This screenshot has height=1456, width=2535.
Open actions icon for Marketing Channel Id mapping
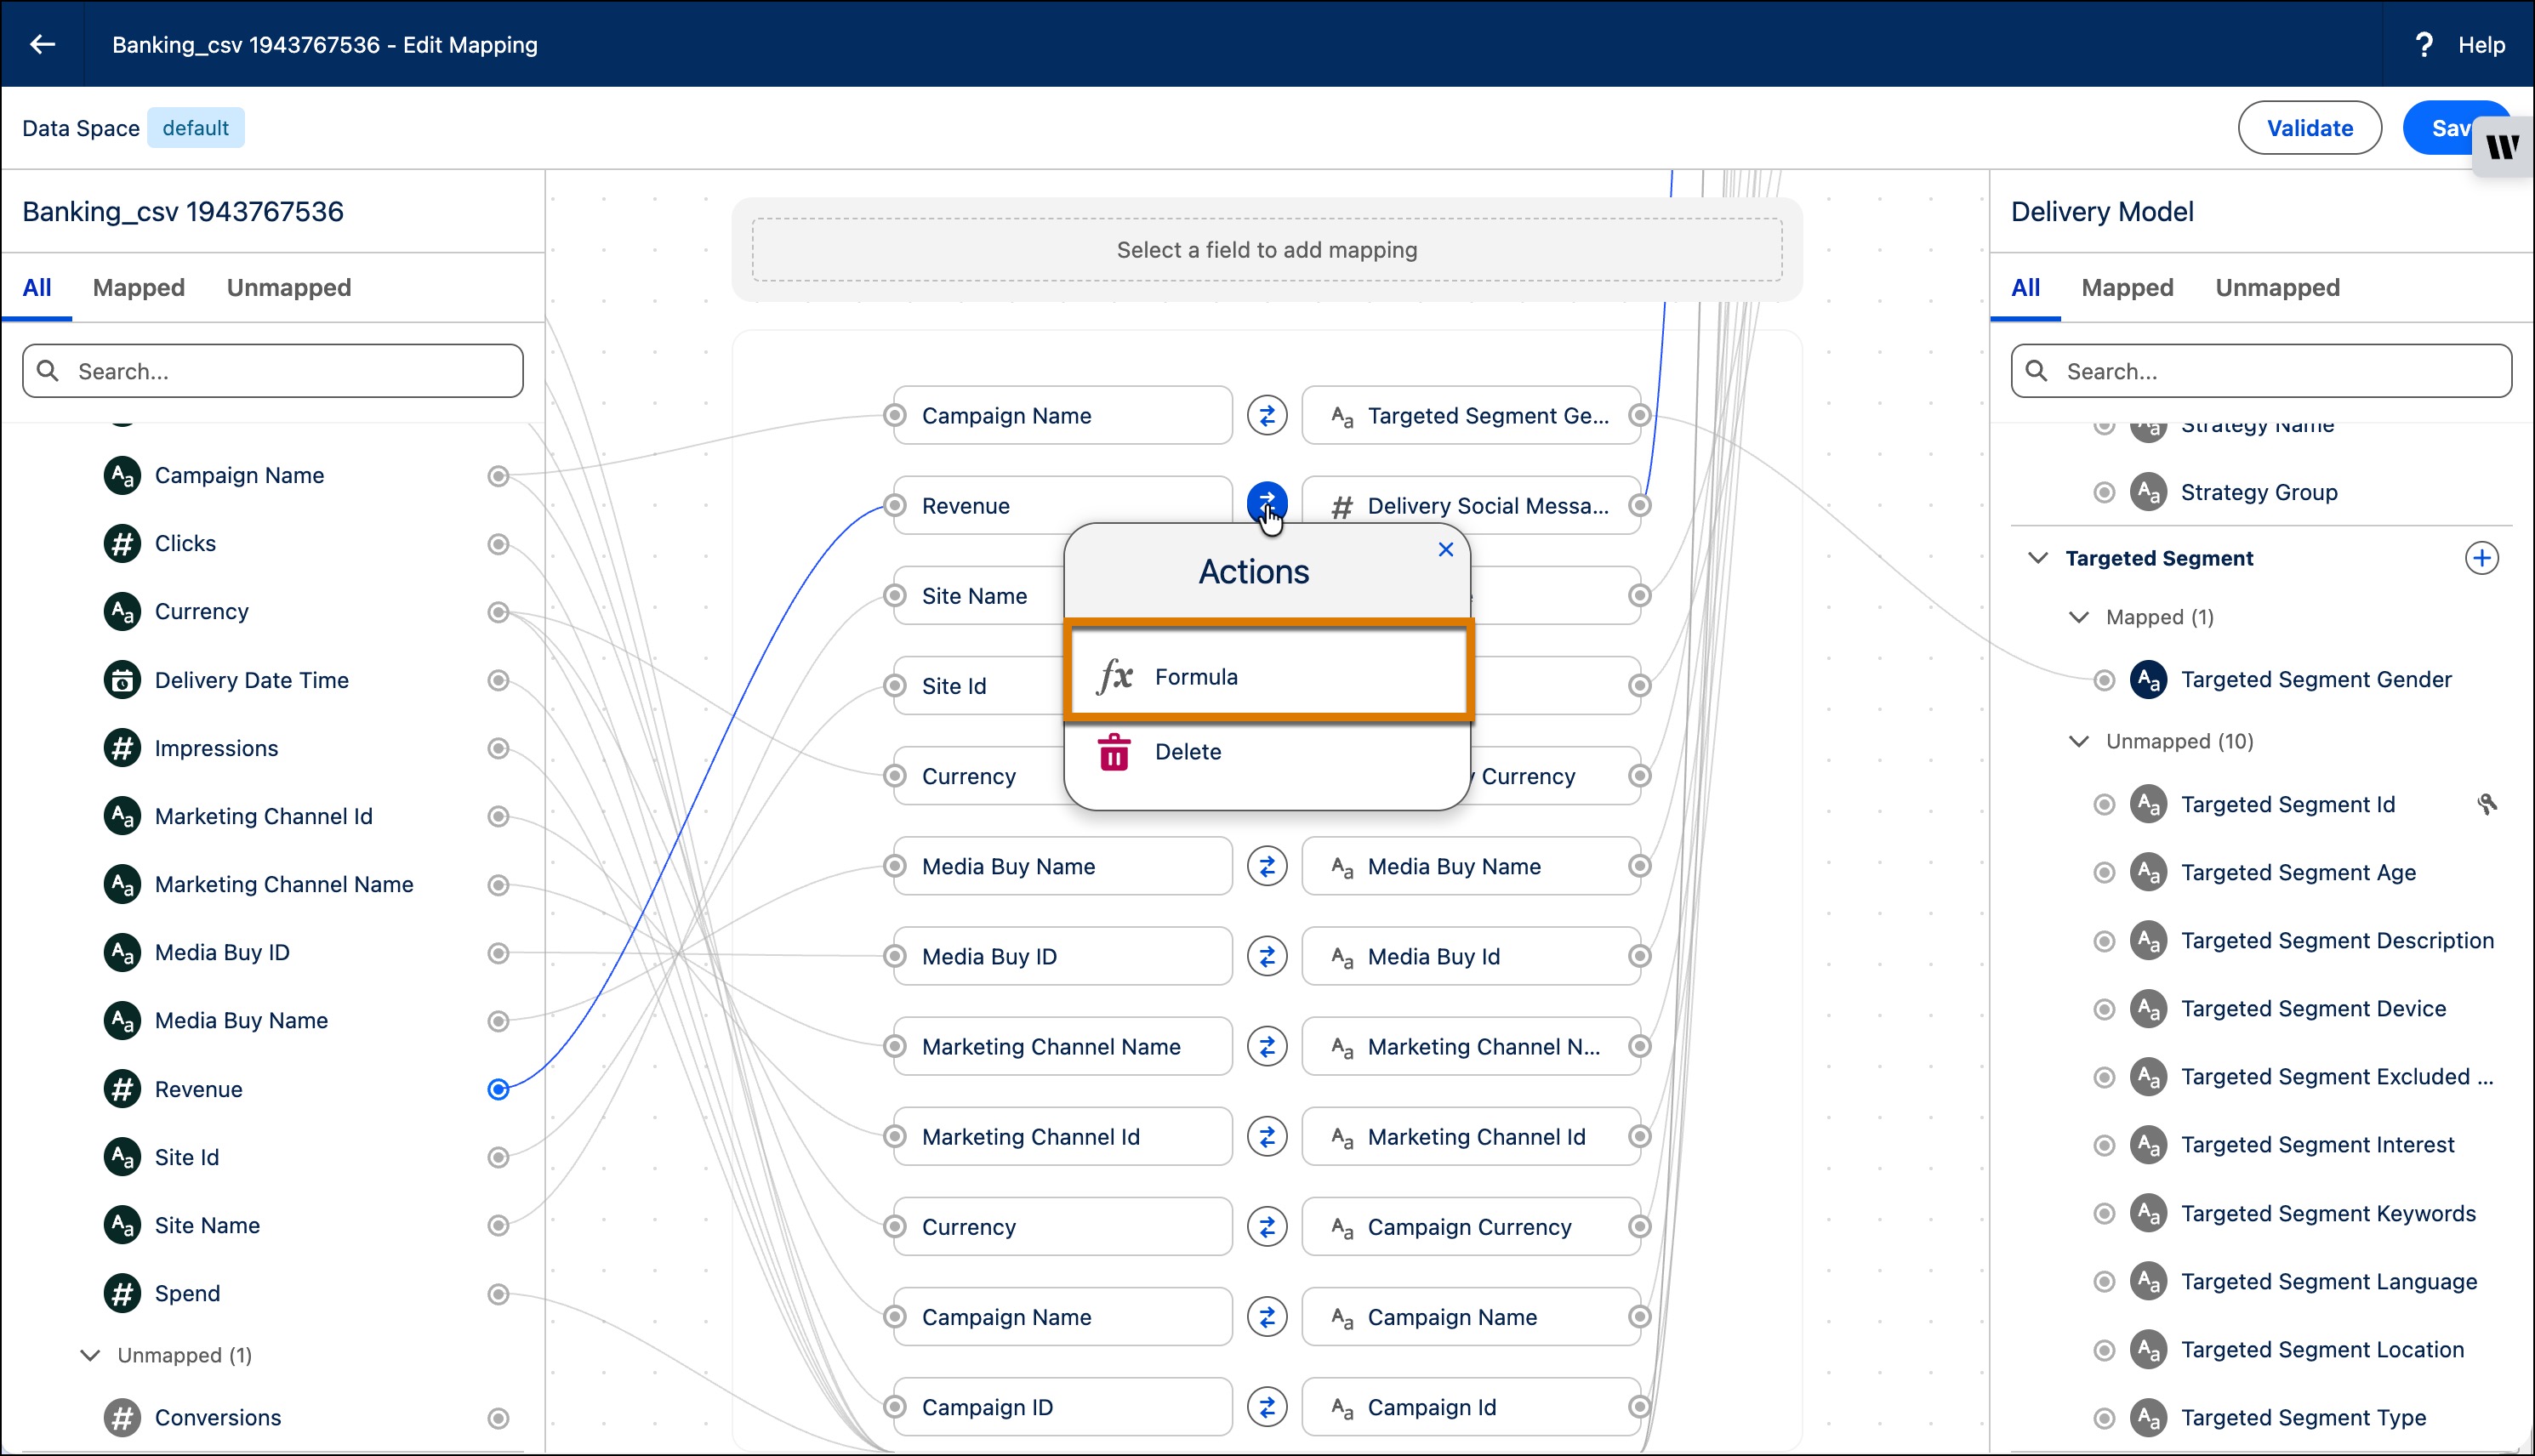[1267, 1136]
